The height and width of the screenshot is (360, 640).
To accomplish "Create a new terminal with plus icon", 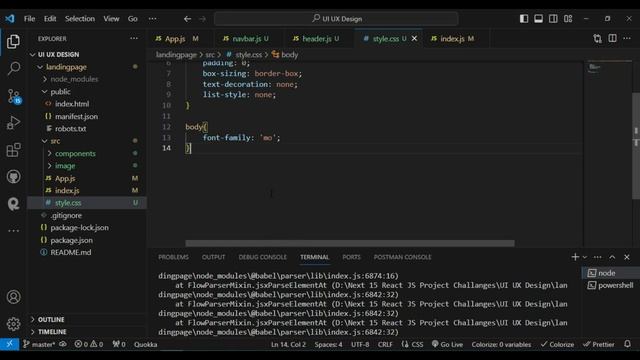I will 575,257.
